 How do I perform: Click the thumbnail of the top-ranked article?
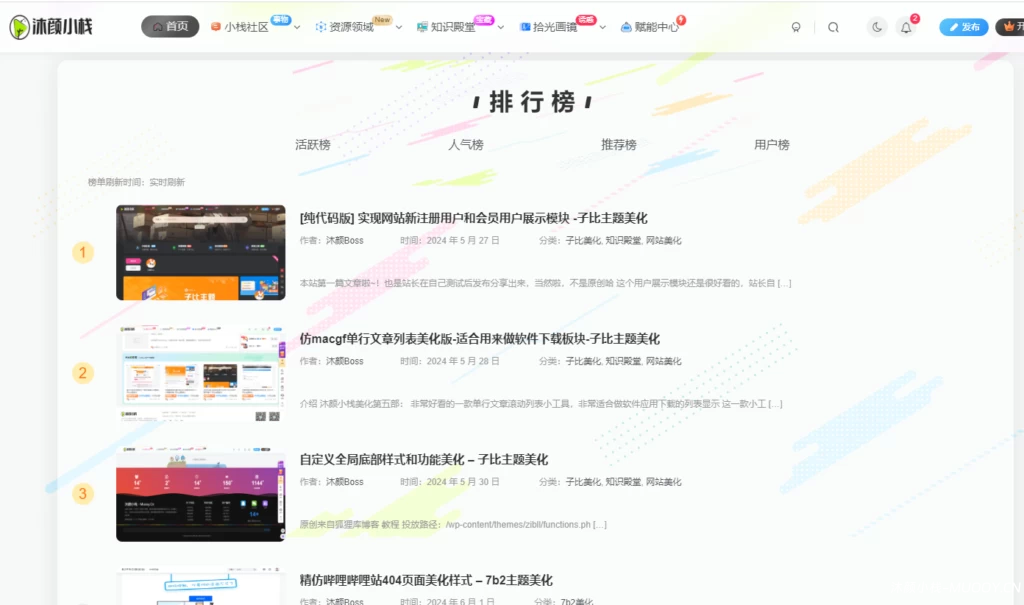[x=200, y=251]
